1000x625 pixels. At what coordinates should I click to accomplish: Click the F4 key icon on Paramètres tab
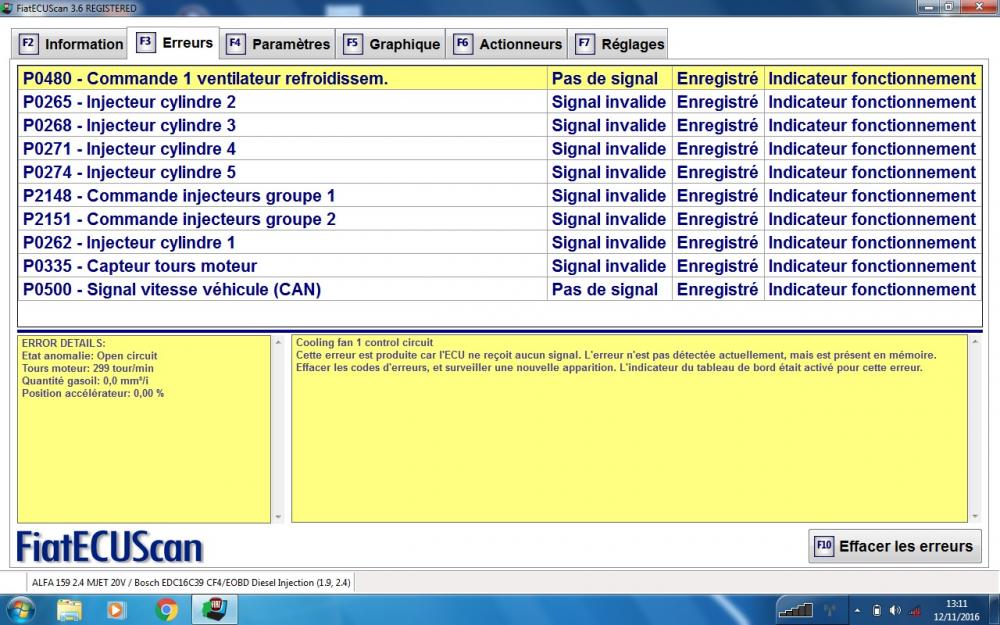tap(235, 43)
